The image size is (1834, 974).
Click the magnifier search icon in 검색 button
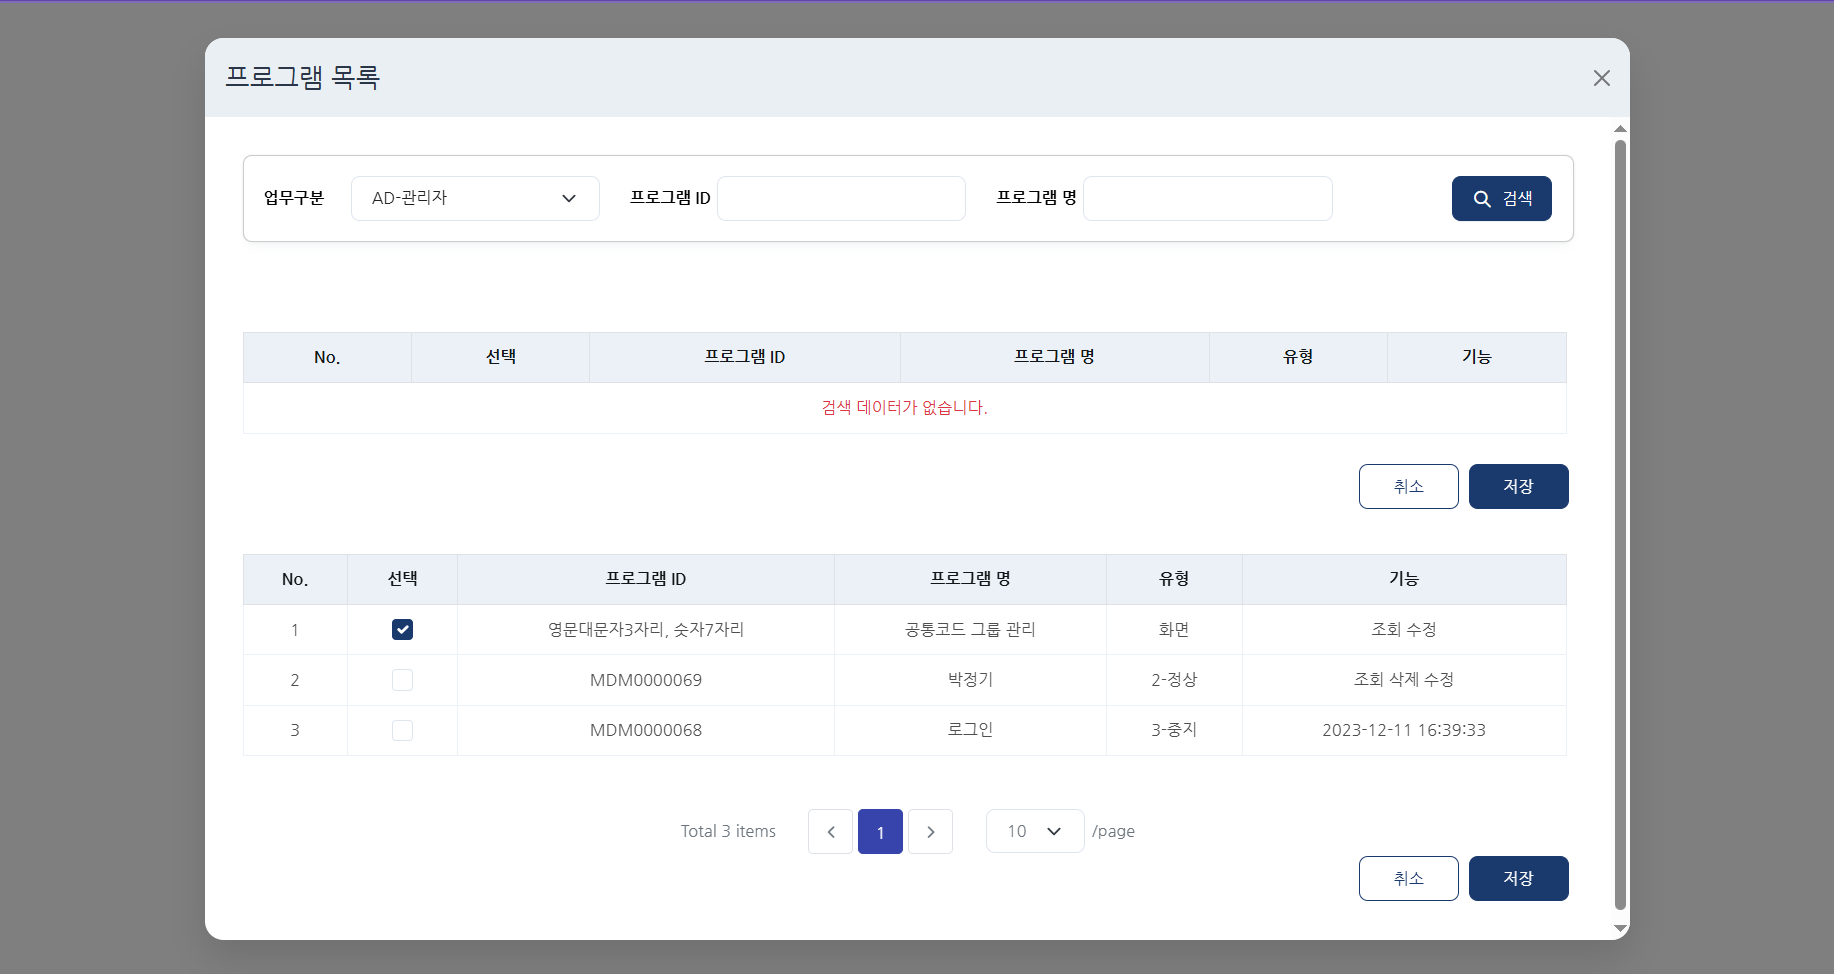[x=1483, y=198]
